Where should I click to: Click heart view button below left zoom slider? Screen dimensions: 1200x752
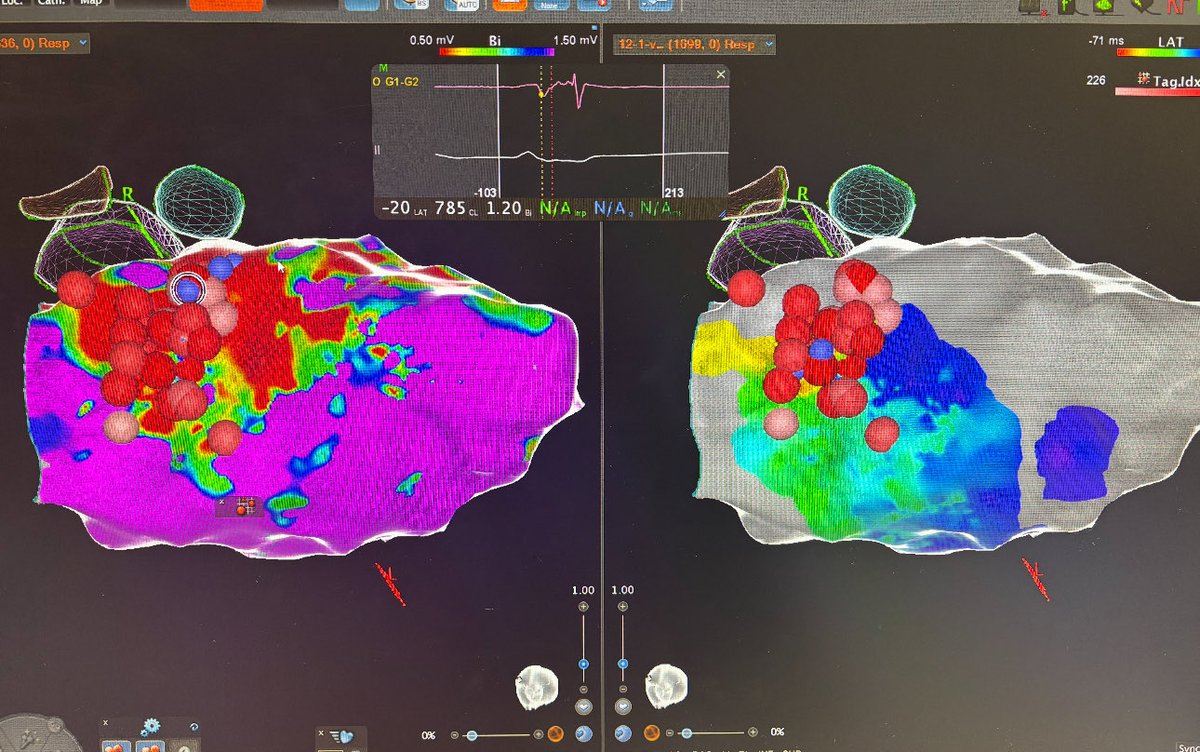(x=584, y=707)
